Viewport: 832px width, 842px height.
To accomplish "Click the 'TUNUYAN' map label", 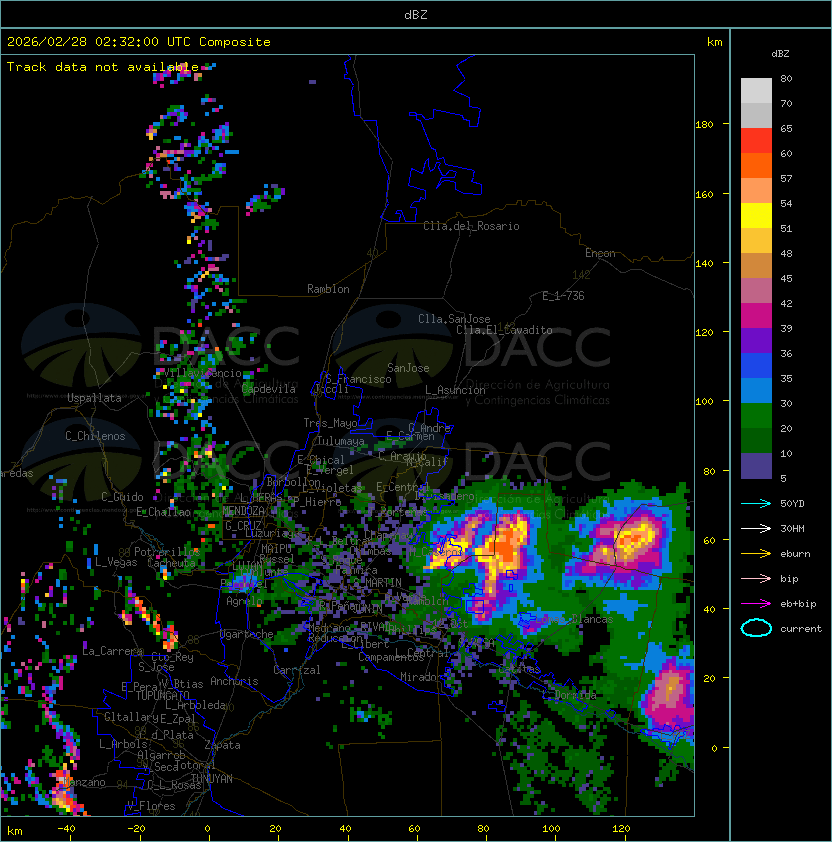I will [212, 779].
